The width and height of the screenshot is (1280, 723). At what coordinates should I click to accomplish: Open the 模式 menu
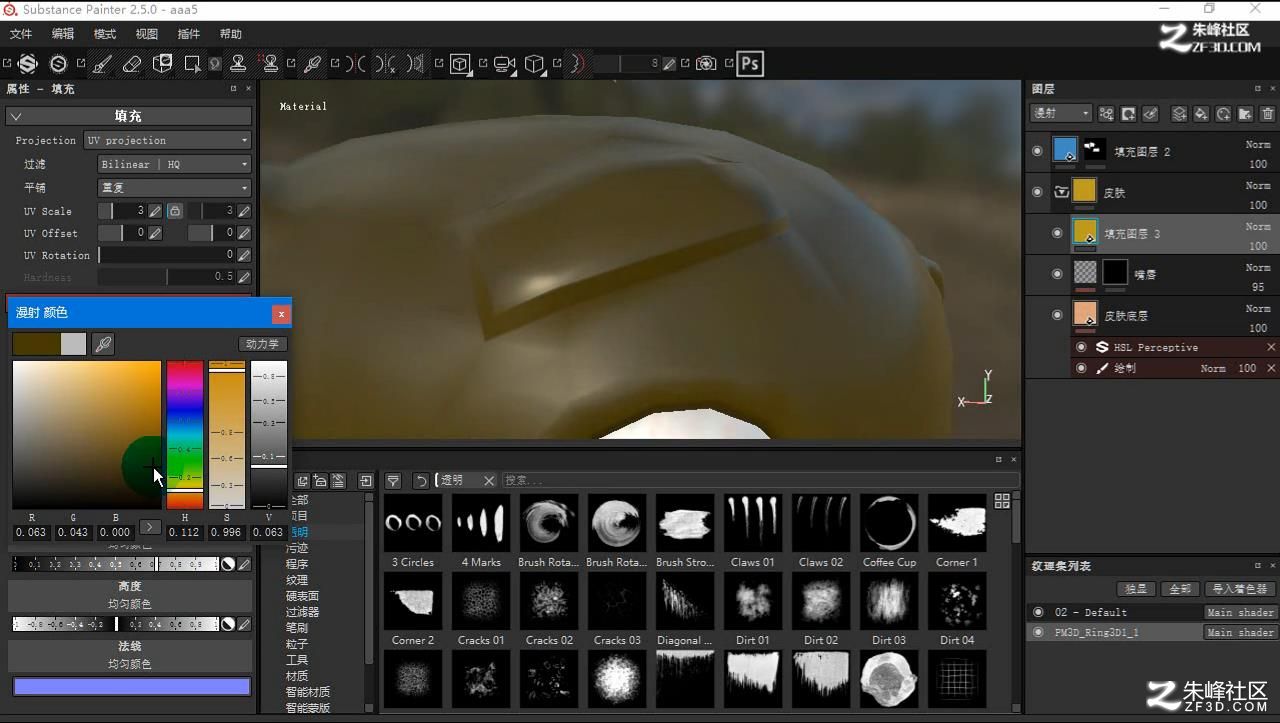[105, 34]
